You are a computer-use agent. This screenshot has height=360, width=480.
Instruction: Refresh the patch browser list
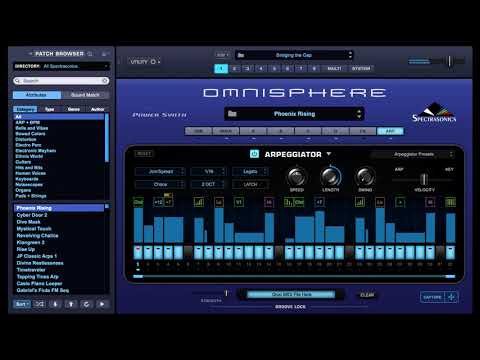tap(86, 304)
